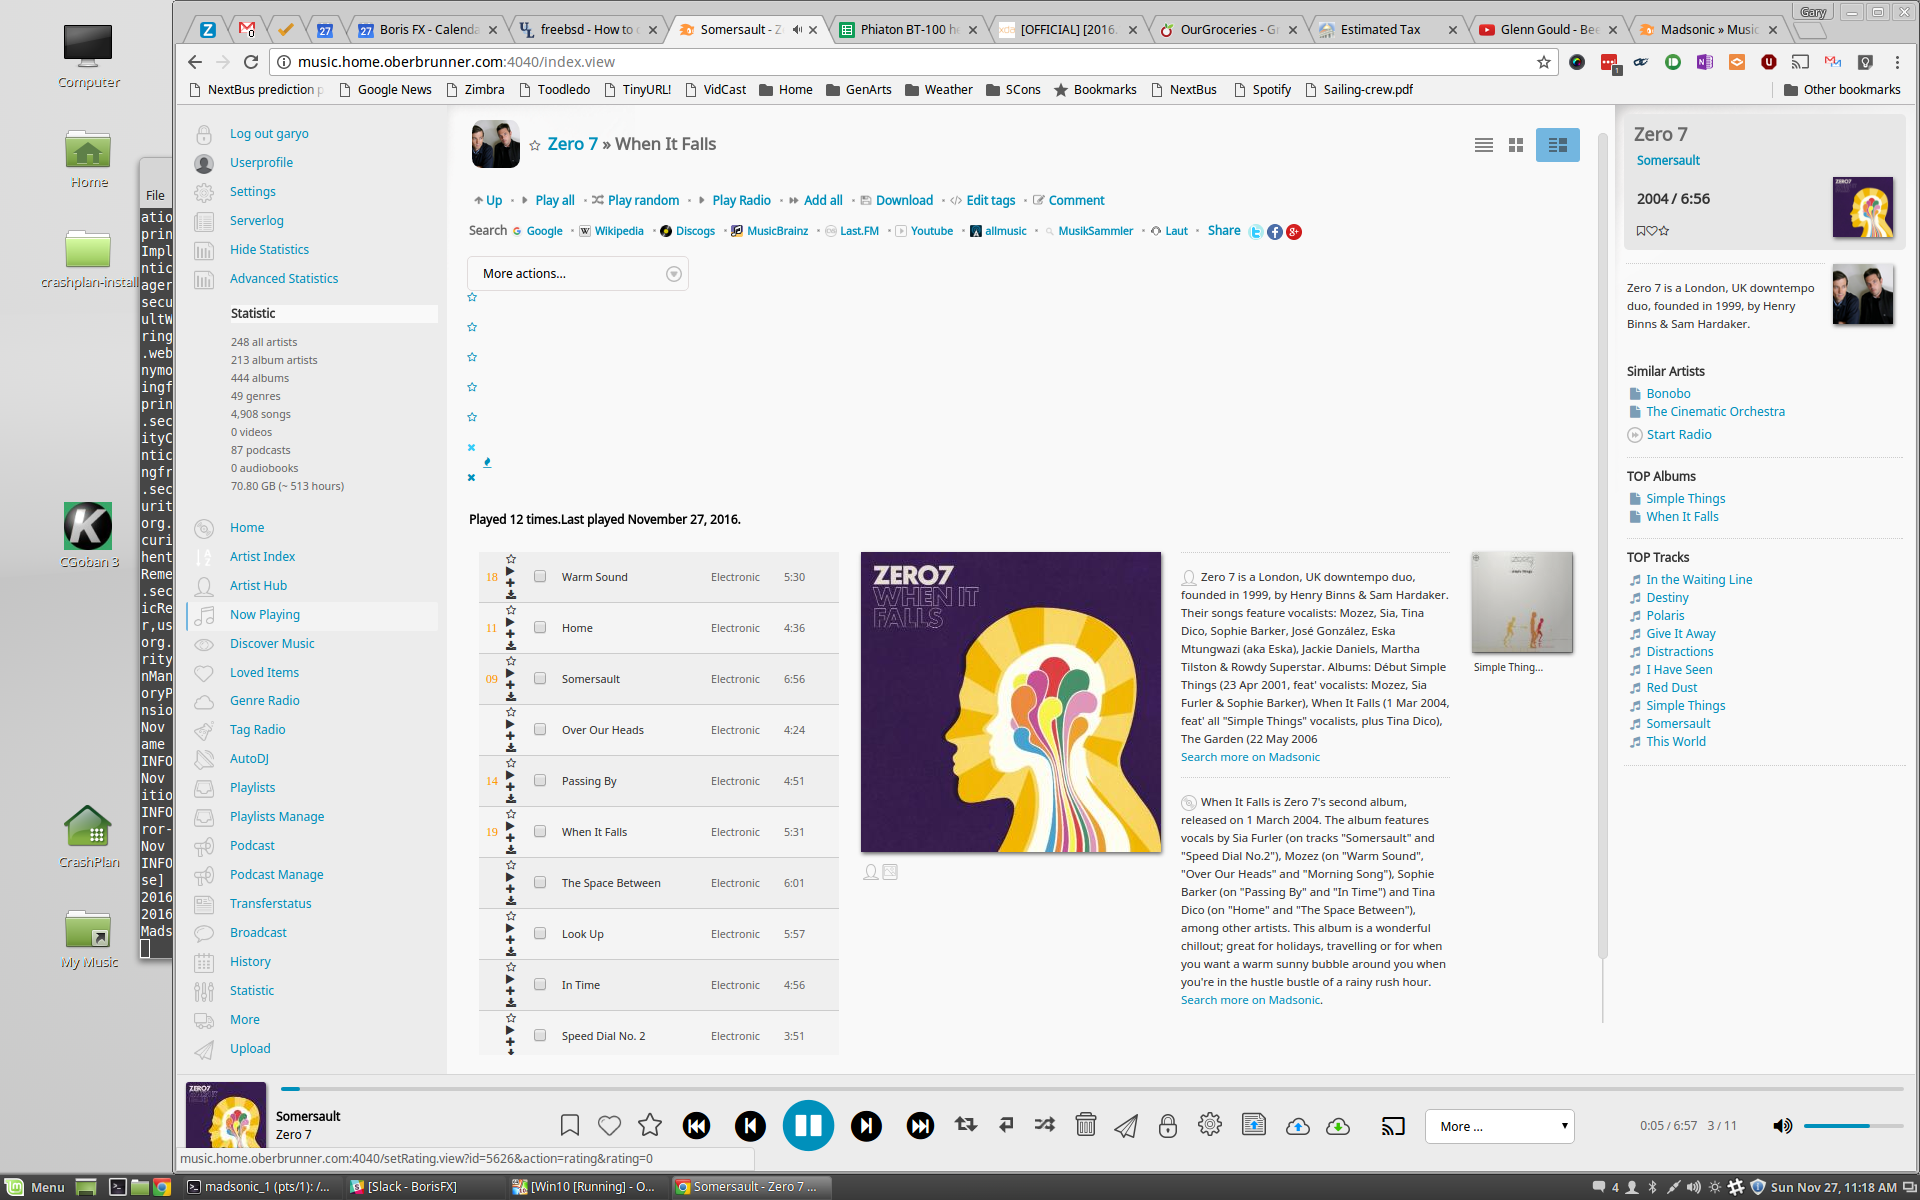Select the Look Up track checkbox
Image resolution: width=1920 pixels, height=1200 pixels.
pyautogui.click(x=540, y=934)
